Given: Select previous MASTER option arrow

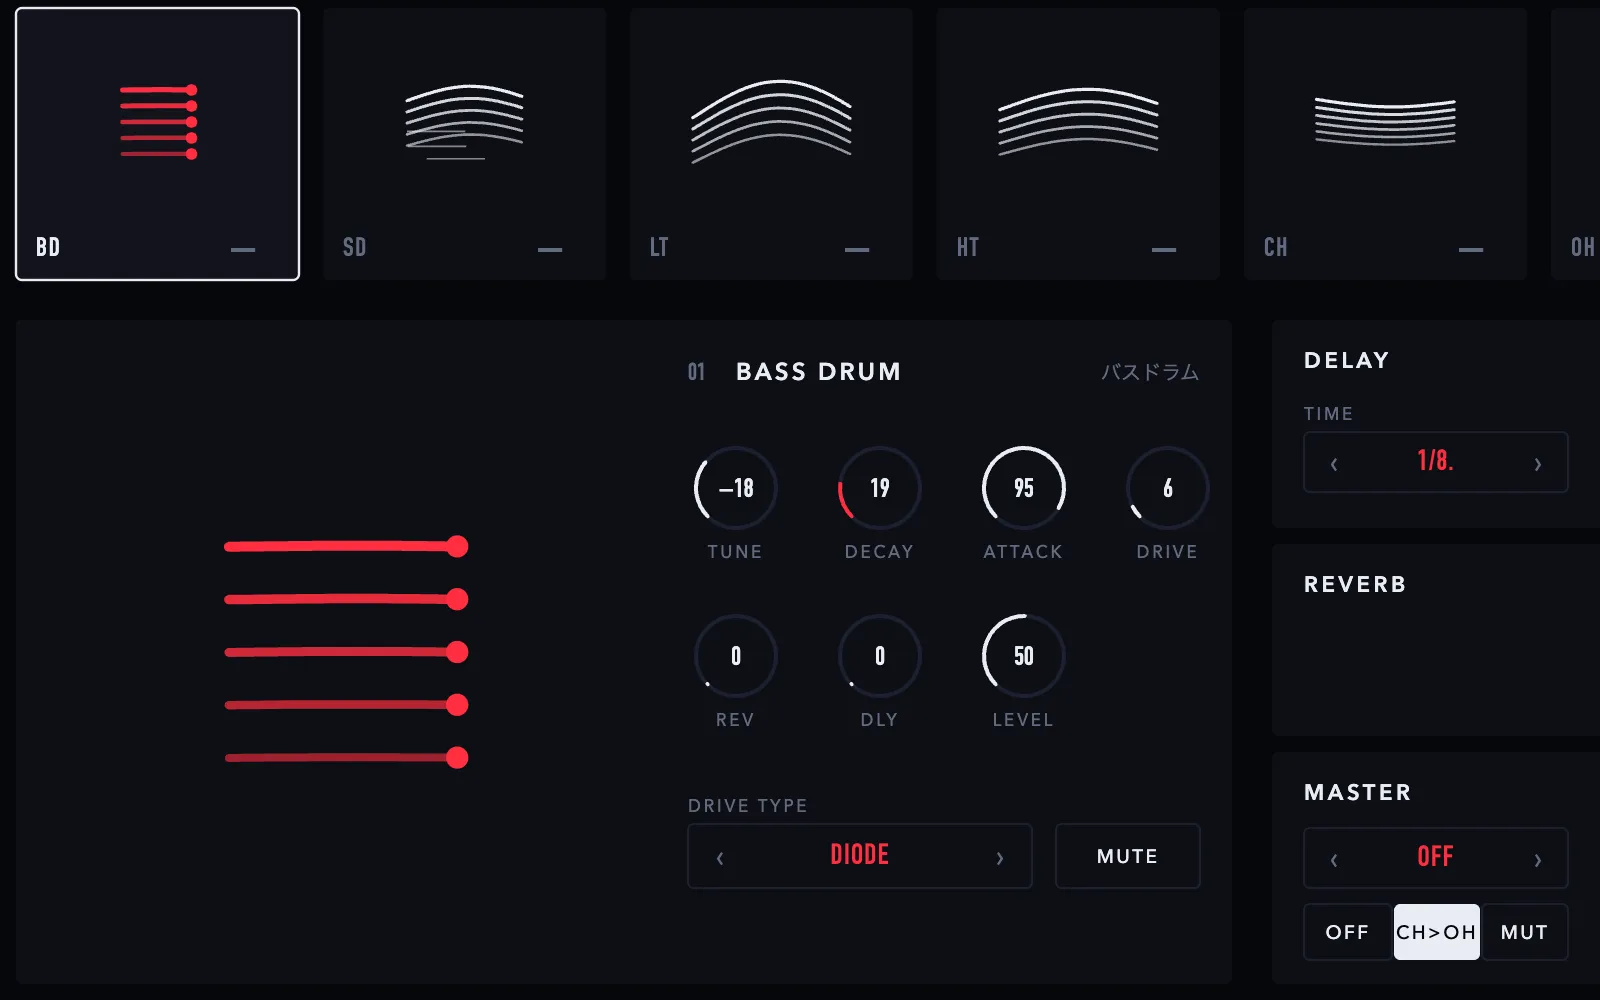Looking at the screenshot, I should tap(1334, 859).
